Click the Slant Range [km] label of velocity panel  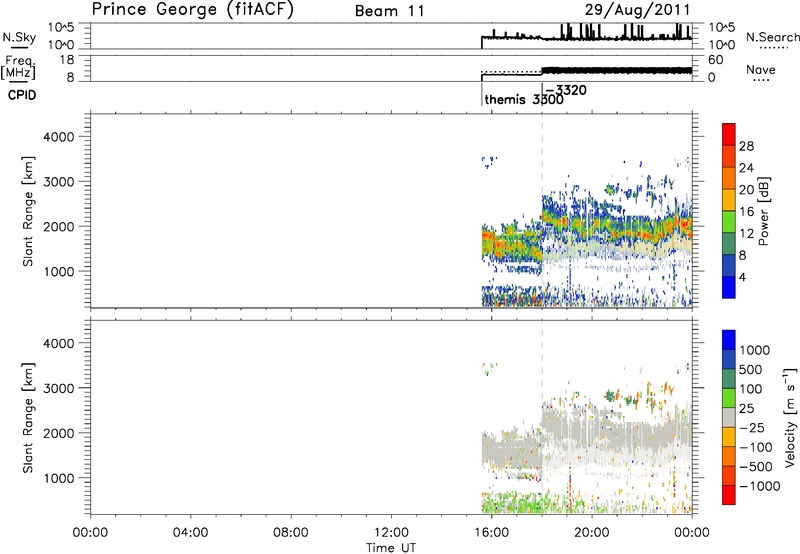point(28,418)
